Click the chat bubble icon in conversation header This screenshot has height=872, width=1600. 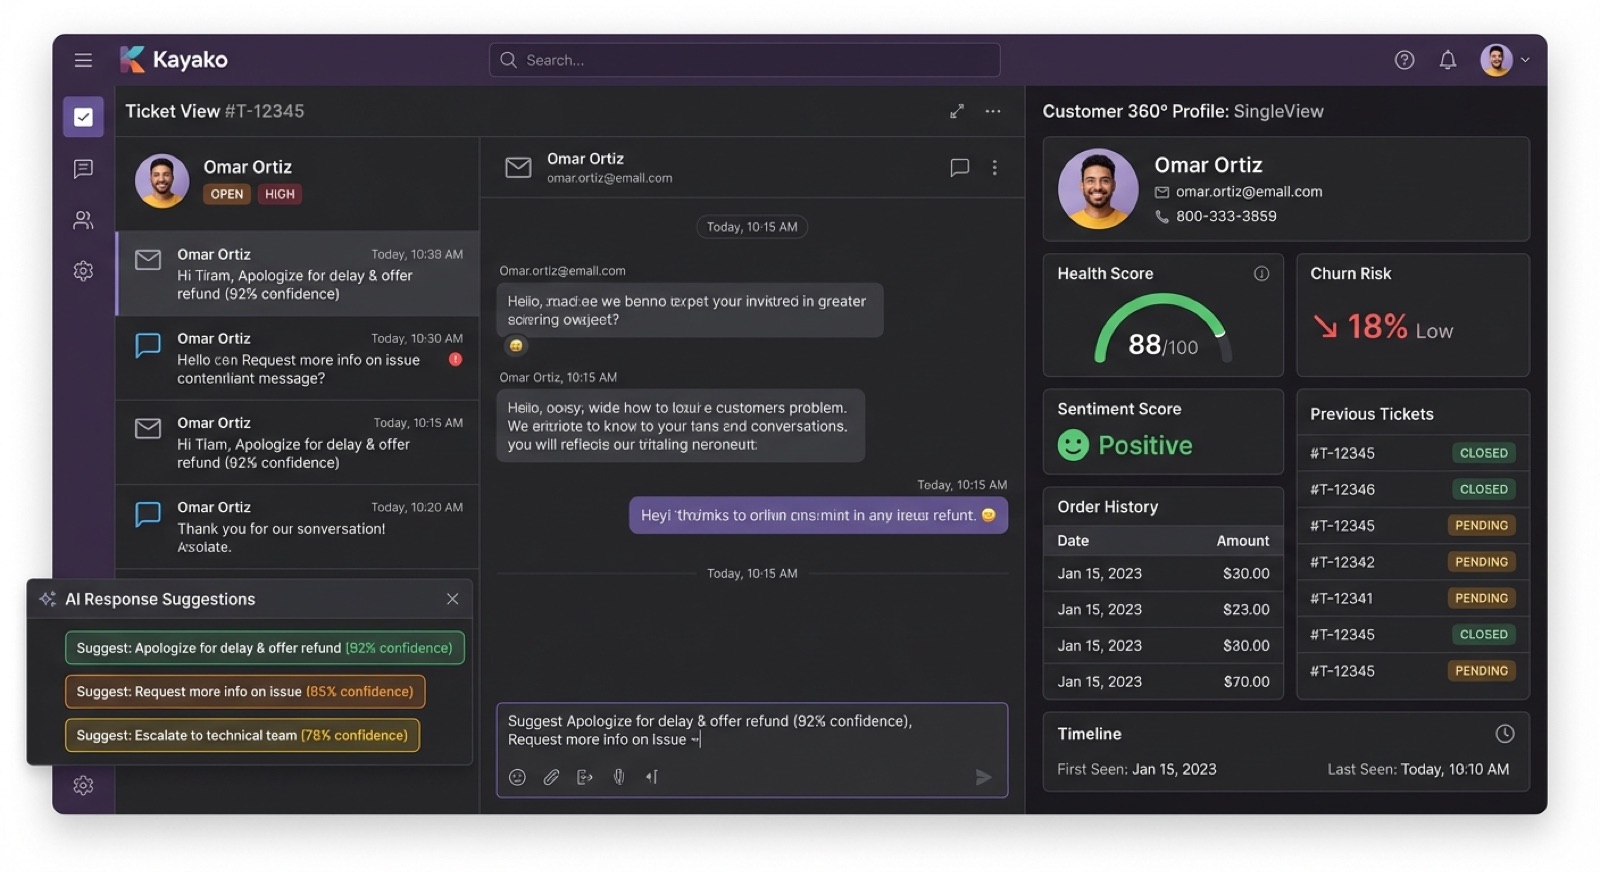coord(959,167)
